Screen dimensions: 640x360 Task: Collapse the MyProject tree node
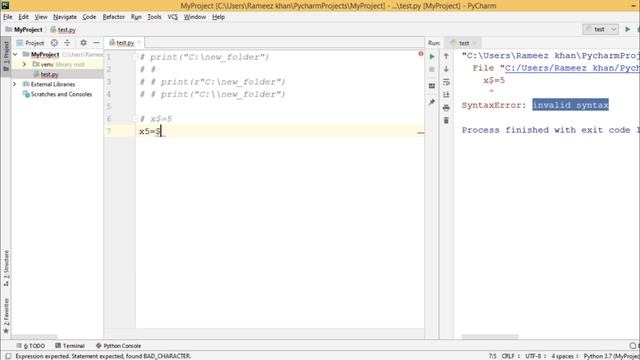pos(16,54)
